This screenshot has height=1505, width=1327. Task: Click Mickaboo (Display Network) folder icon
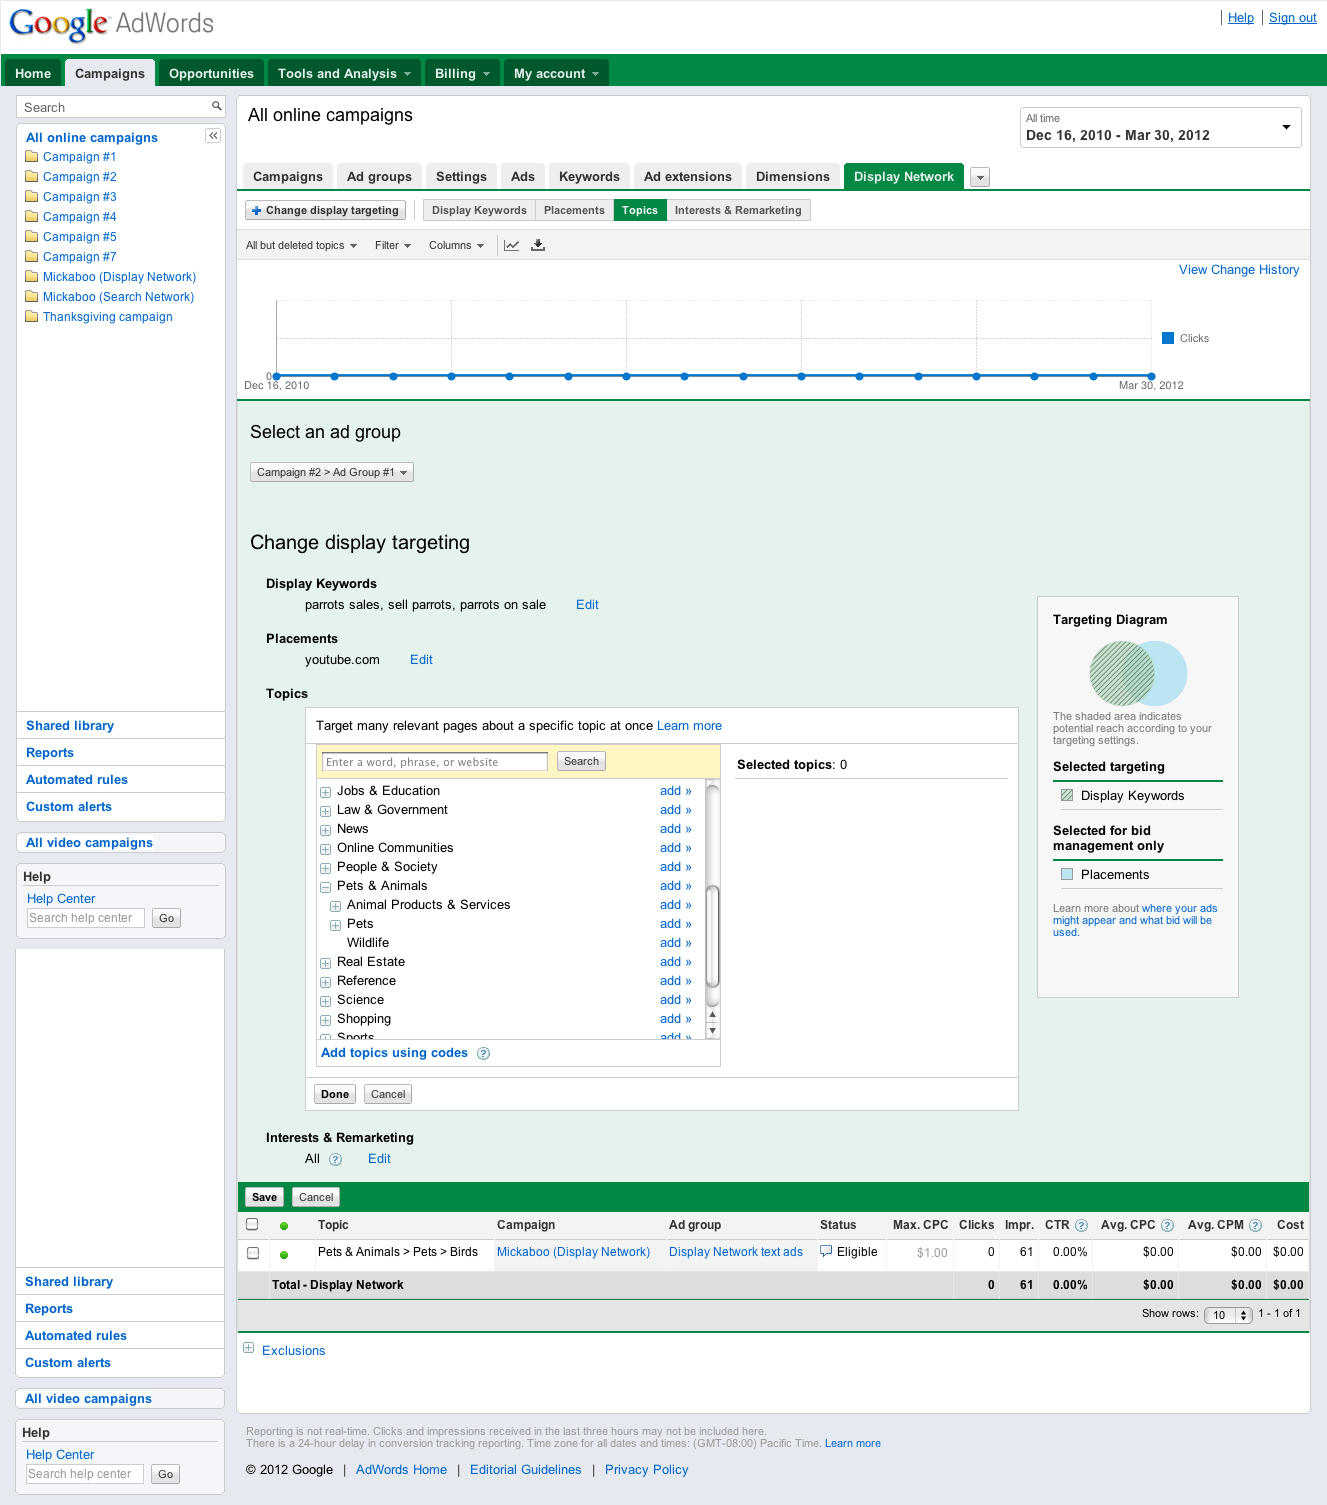(32, 277)
